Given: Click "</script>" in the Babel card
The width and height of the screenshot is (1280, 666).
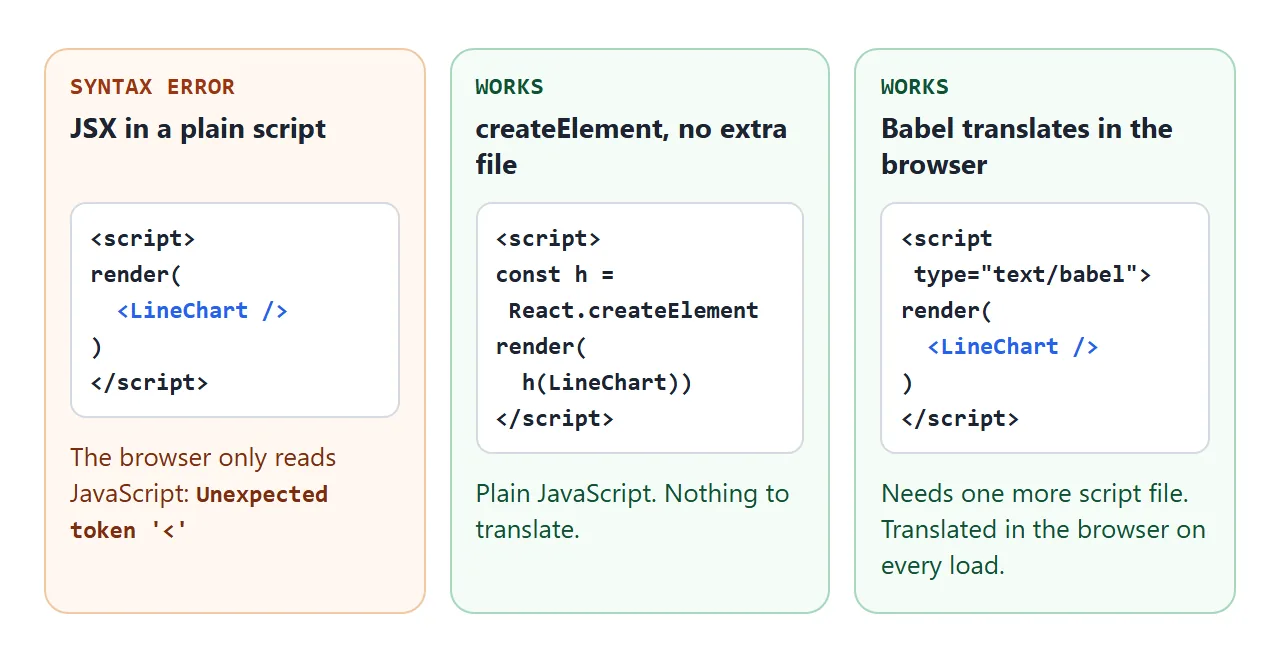Looking at the screenshot, I should click(959, 419).
